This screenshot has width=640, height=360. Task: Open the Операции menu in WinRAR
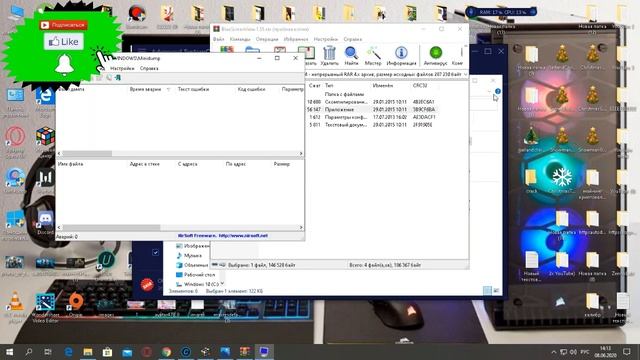click(267, 39)
